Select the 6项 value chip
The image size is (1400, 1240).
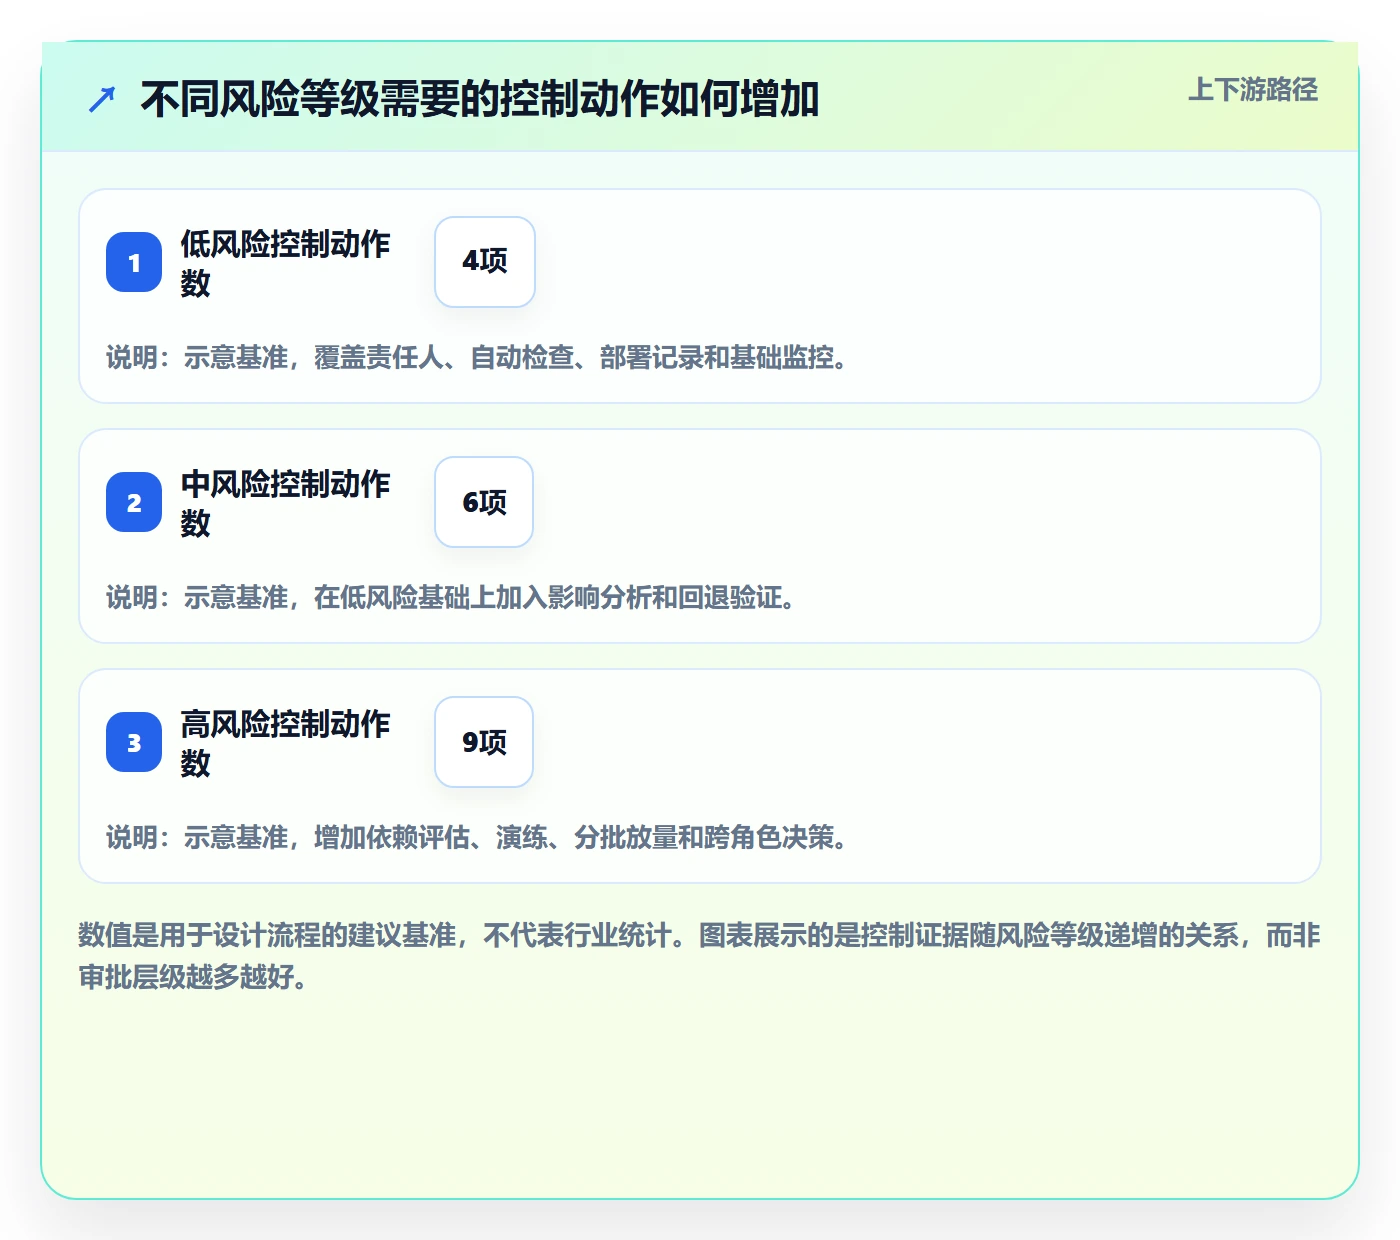(x=484, y=502)
